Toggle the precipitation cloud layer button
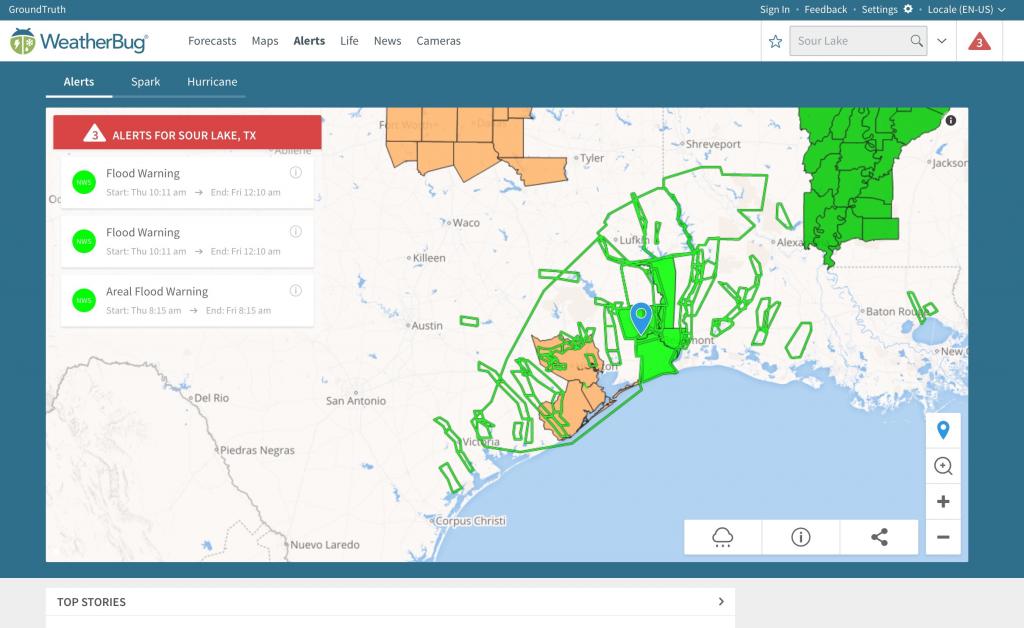The width and height of the screenshot is (1024, 628). point(722,537)
